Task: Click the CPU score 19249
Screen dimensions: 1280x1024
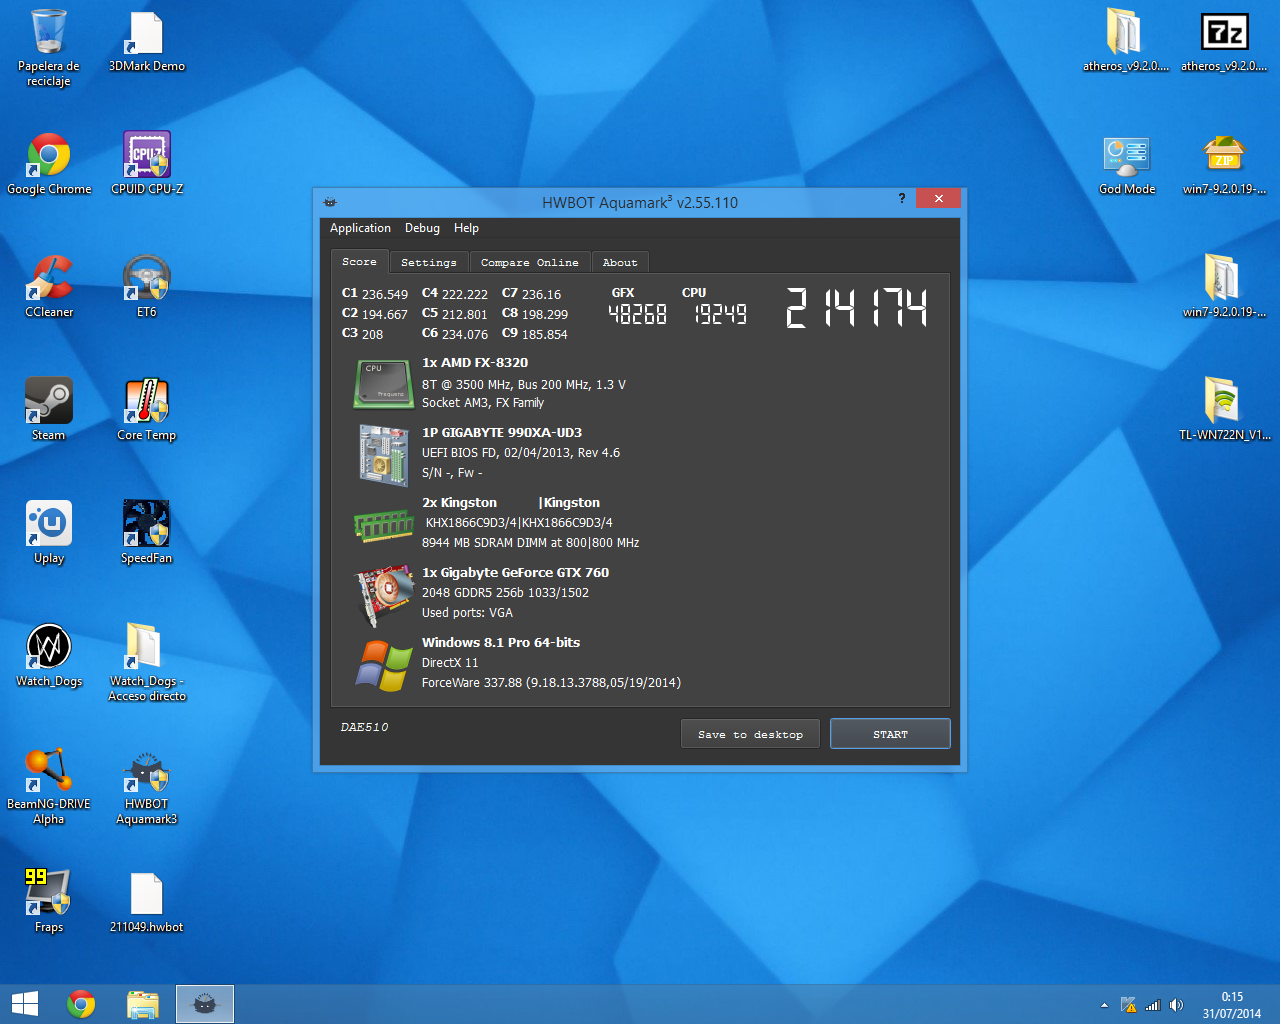Action: click(721, 314)
